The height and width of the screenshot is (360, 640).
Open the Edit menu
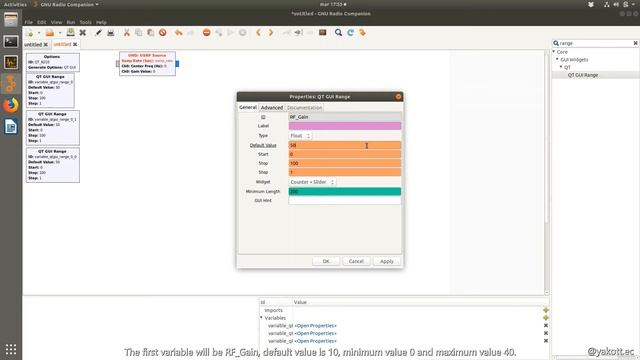click(x=42, y=22)
